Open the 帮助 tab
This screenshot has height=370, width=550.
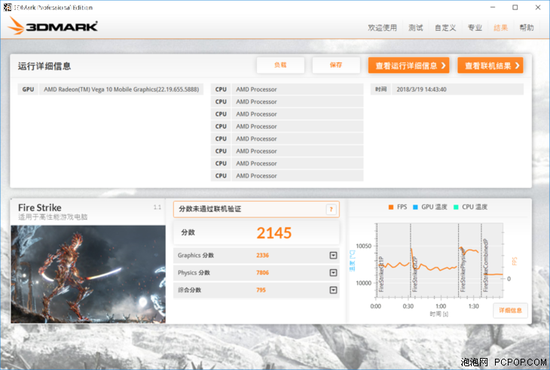pyautogui.click(x=526, y=28)
